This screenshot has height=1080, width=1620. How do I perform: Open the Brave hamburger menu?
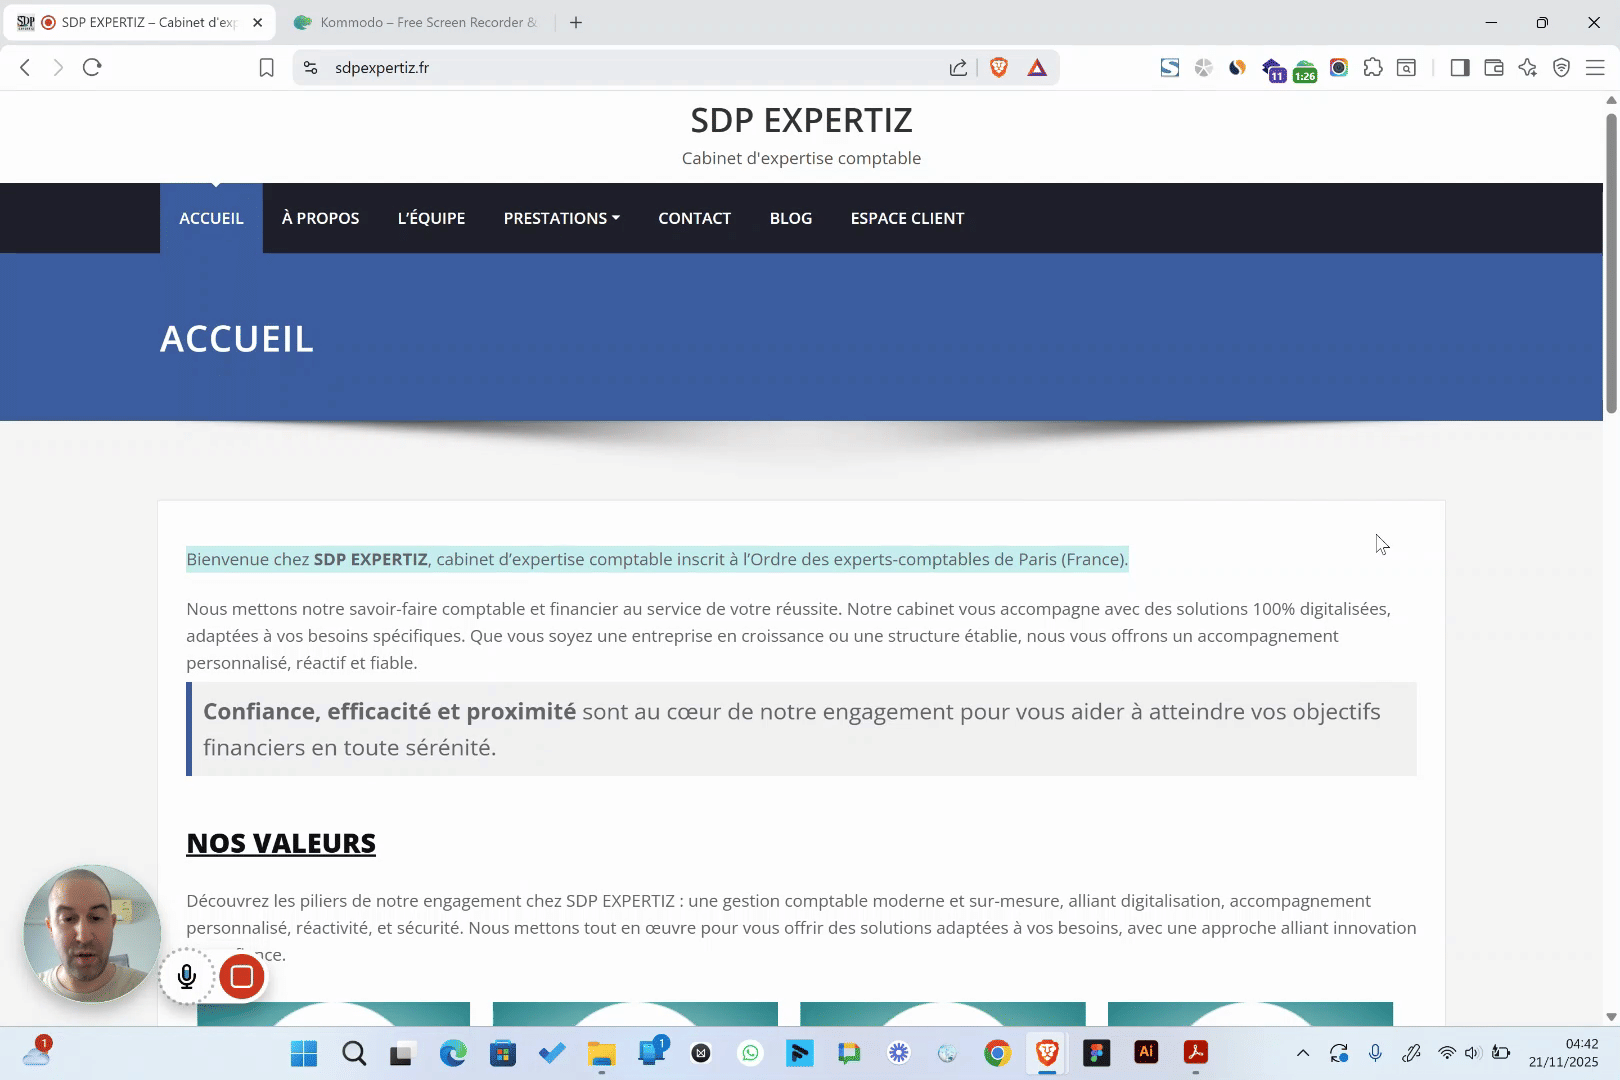1595,67
